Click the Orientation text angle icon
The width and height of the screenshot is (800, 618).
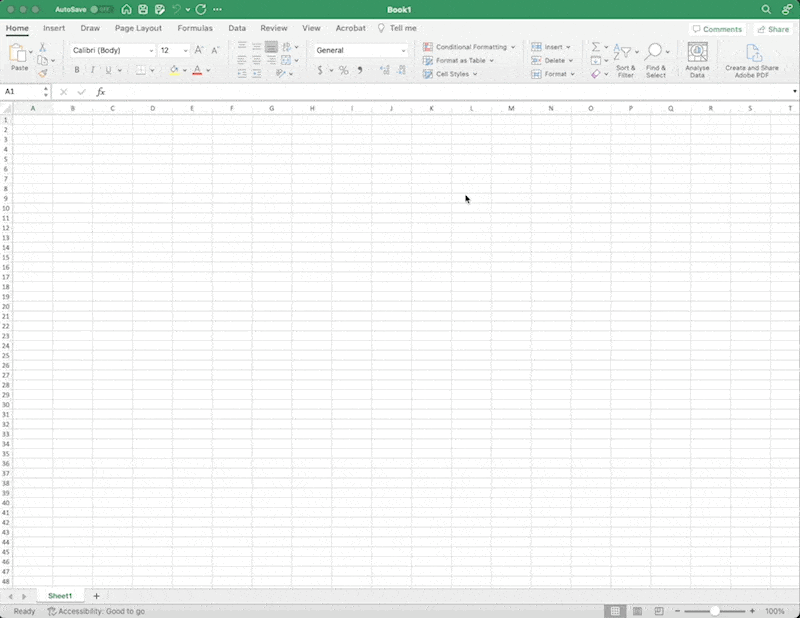[281, 73]
